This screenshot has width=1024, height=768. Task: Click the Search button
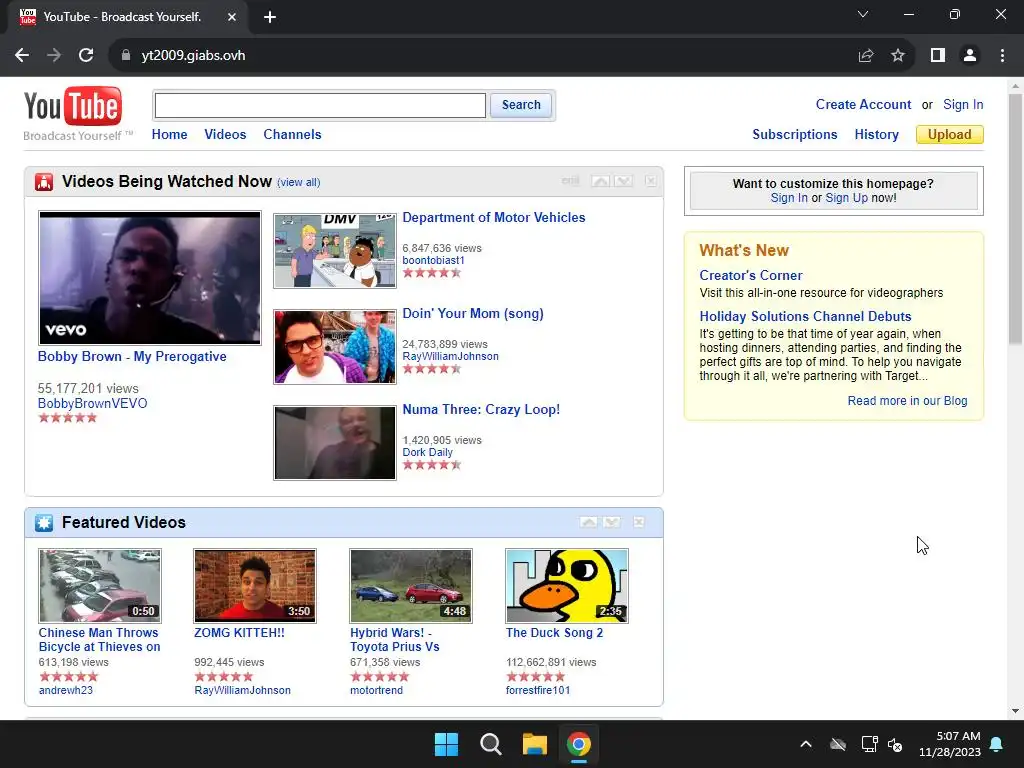[521, 105]
